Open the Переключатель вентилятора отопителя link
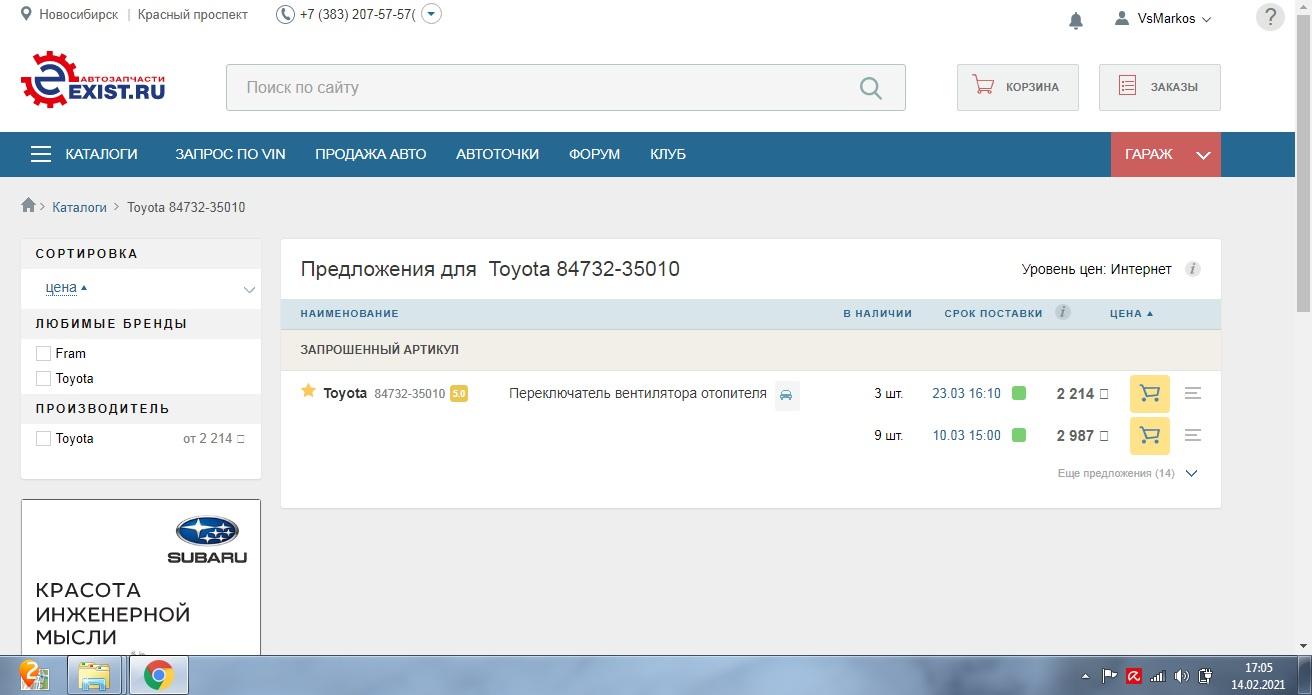Image resolution: width=1312 pixels, height=695 pixels. 638,393
